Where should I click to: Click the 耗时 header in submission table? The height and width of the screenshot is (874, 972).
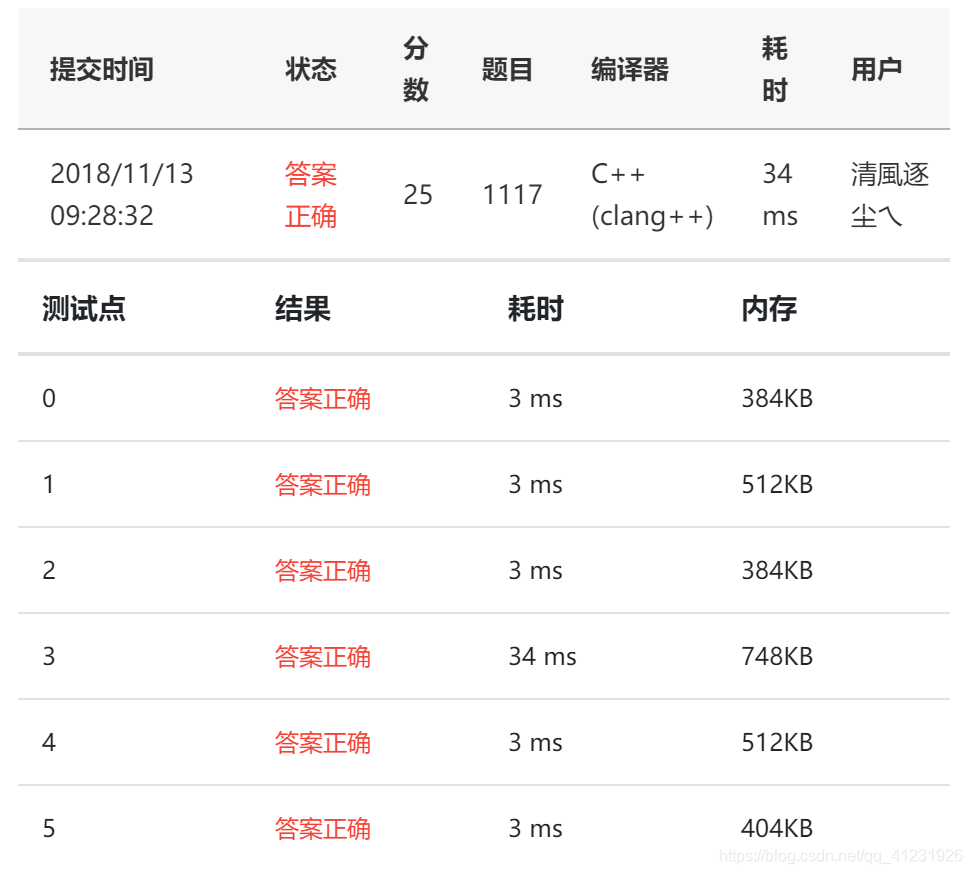coord(774,69)
